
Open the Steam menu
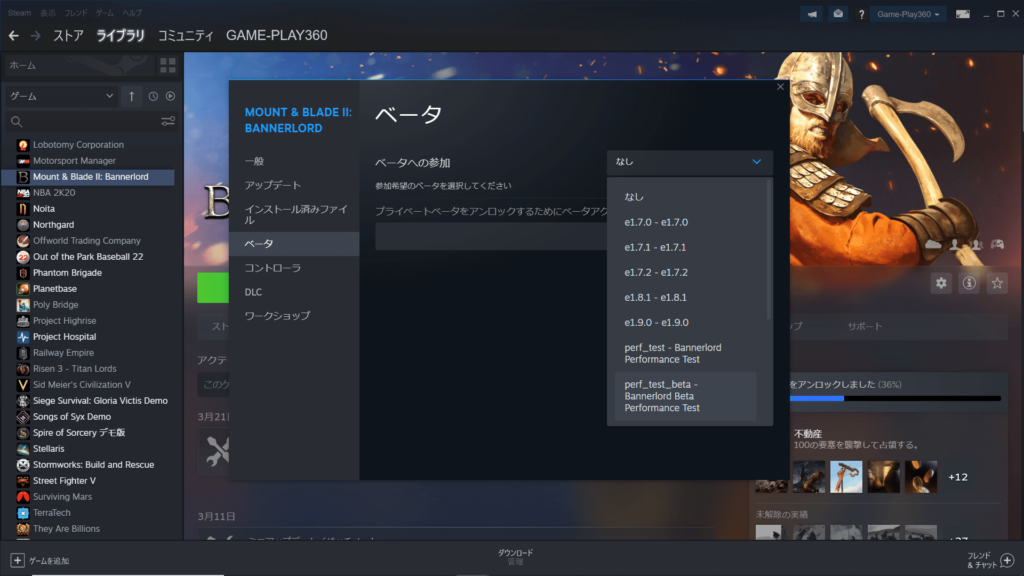coord(20,12)
